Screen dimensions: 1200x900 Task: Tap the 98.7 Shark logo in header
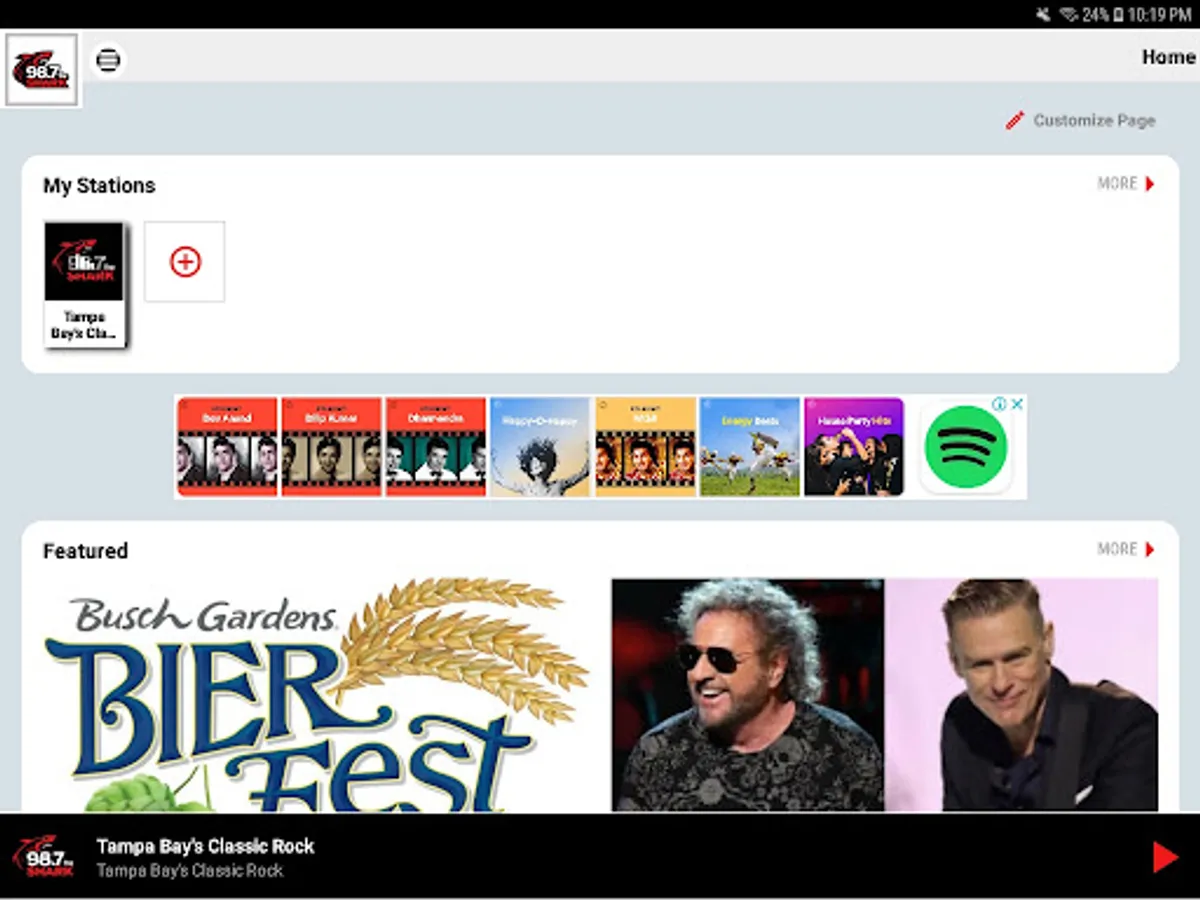pos(42,70)
